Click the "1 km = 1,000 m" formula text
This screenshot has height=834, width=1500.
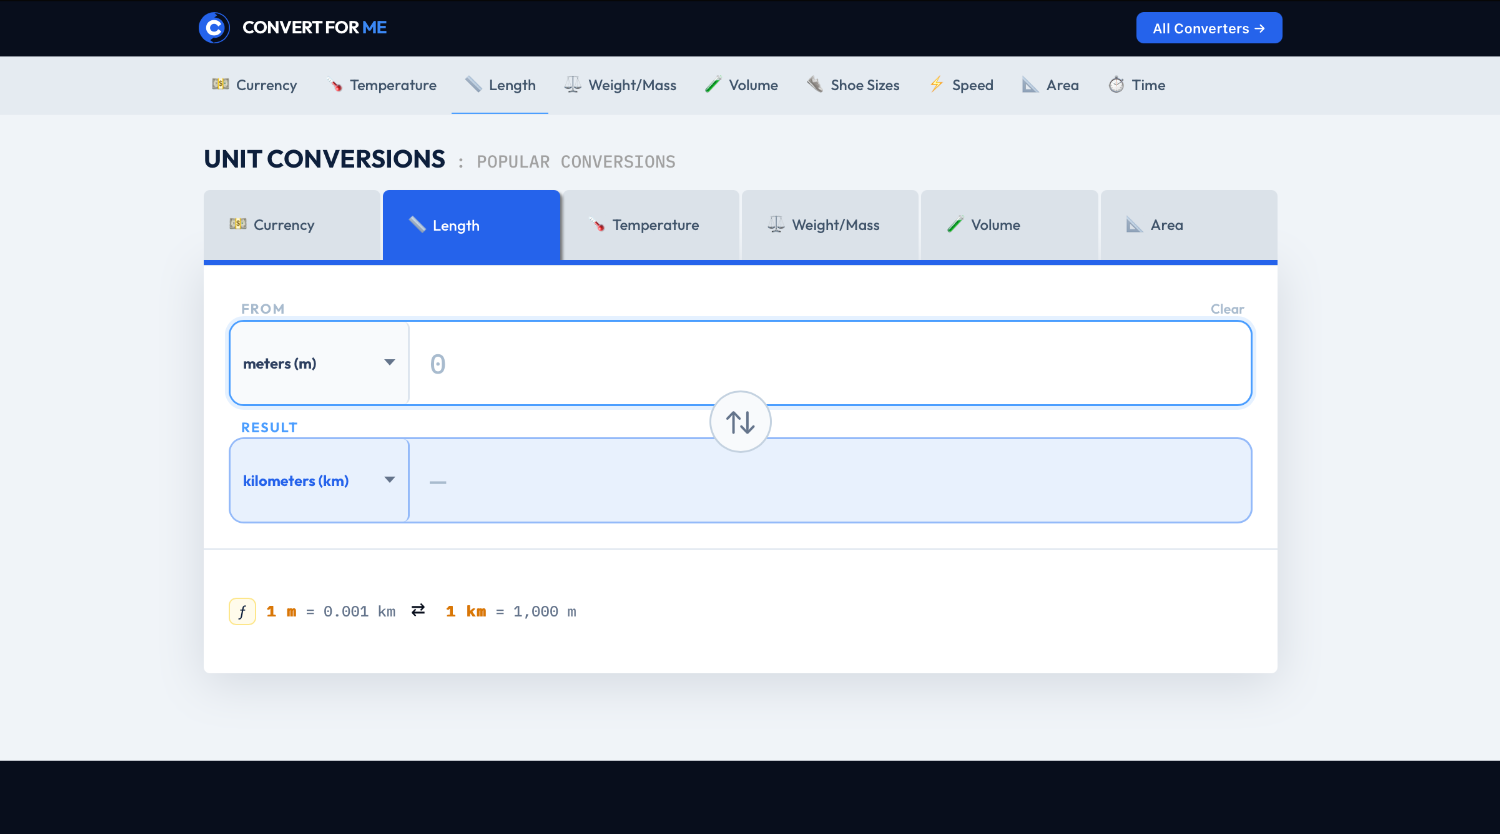pyautogui.click(x=511, y=611)
